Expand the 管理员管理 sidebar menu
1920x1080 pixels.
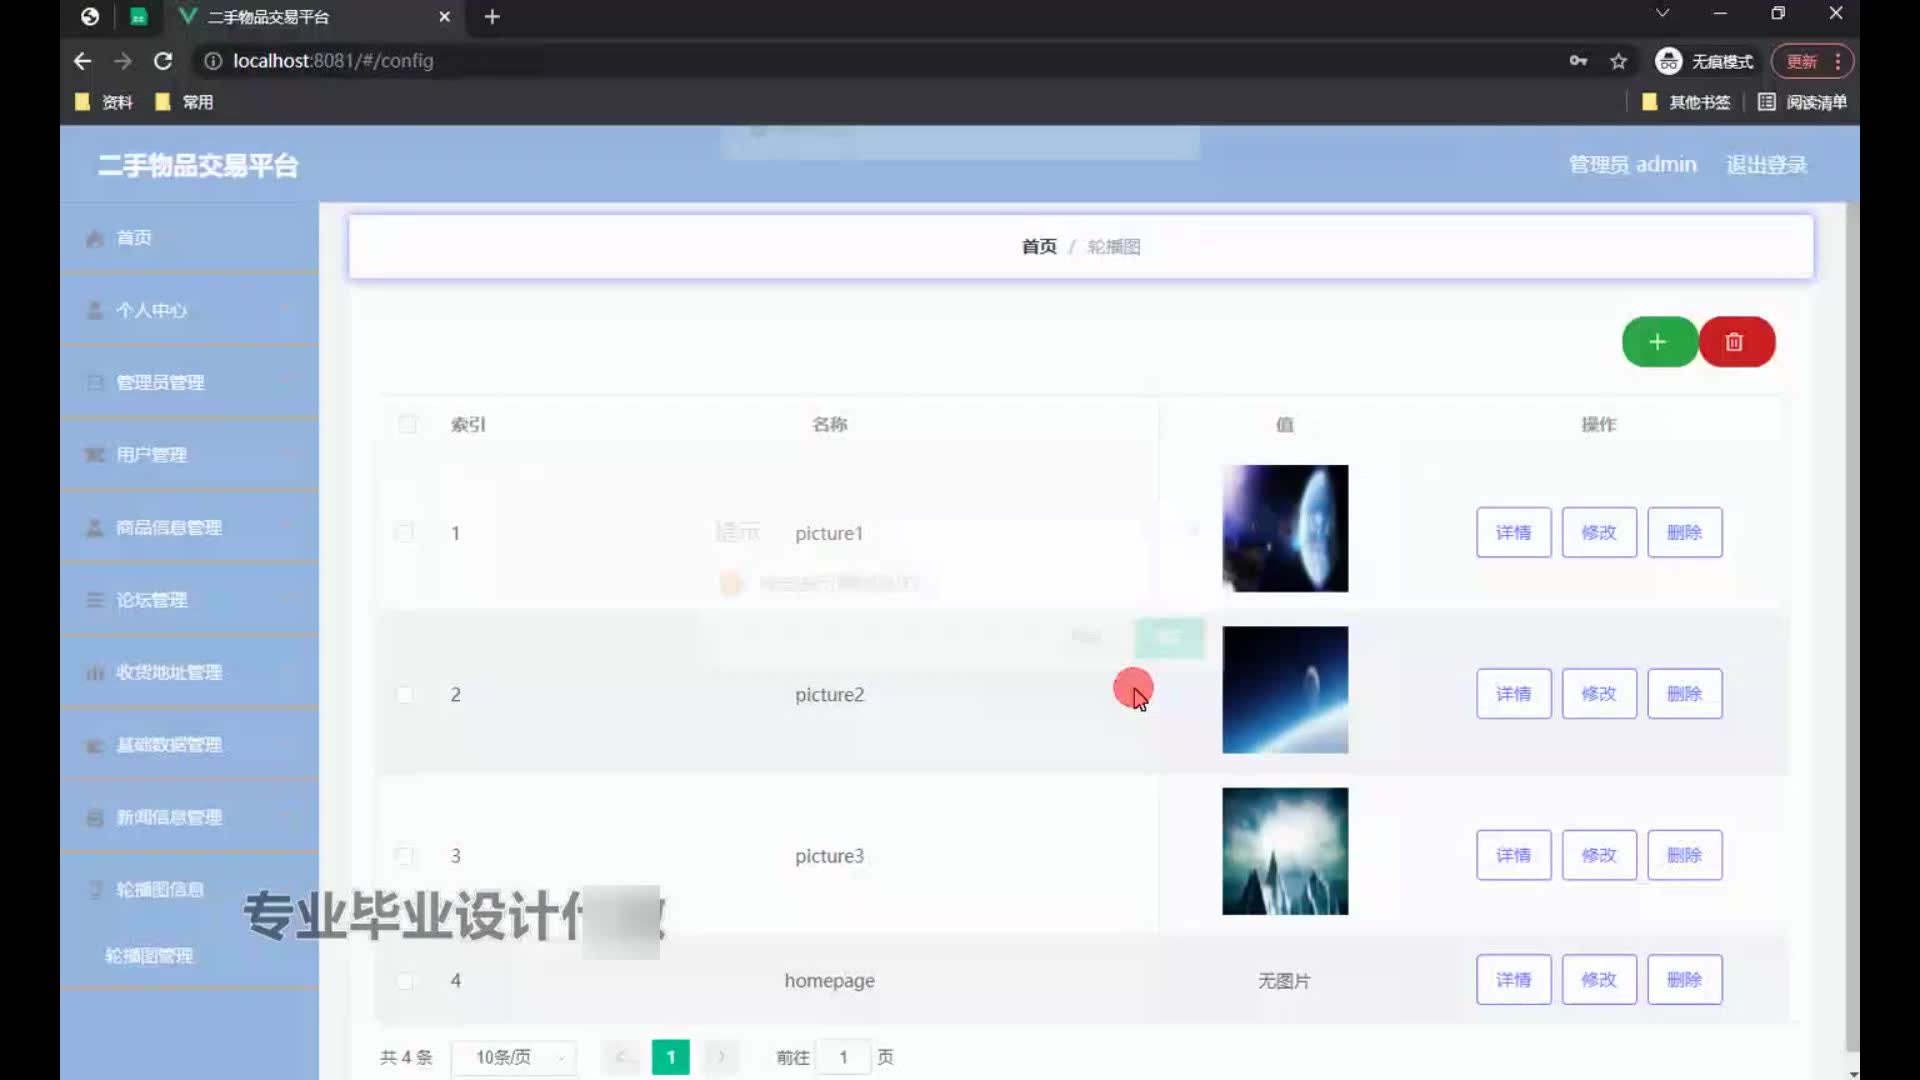click(x=190, y=382)
